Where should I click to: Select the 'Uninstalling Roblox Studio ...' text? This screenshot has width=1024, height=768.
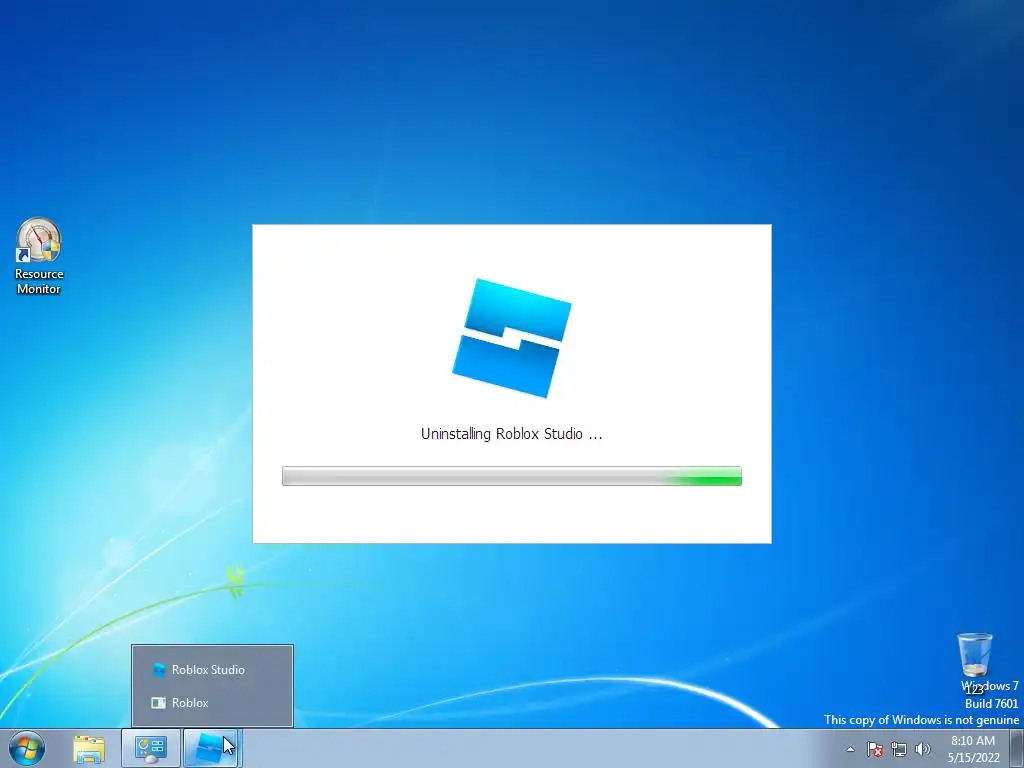[511, 434]
